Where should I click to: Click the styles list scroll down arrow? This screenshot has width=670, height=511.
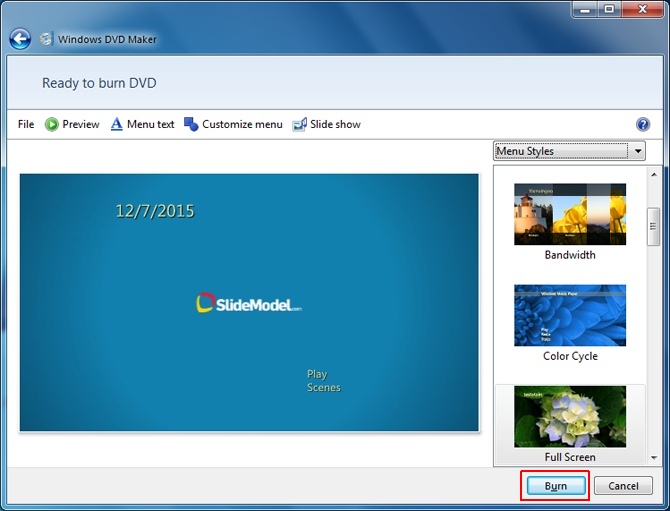(x=654, y=458)
